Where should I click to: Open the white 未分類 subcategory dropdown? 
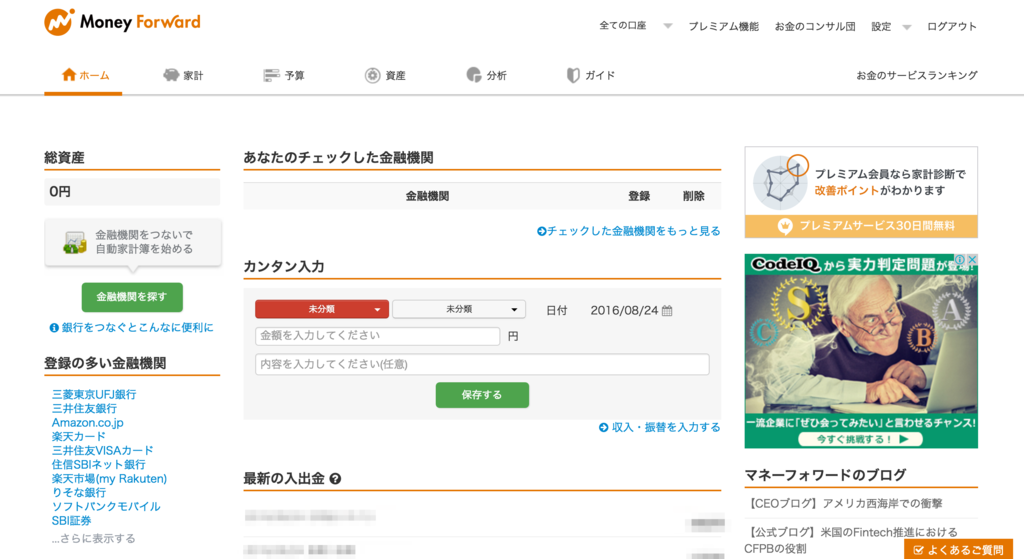[x=459, y=309]
